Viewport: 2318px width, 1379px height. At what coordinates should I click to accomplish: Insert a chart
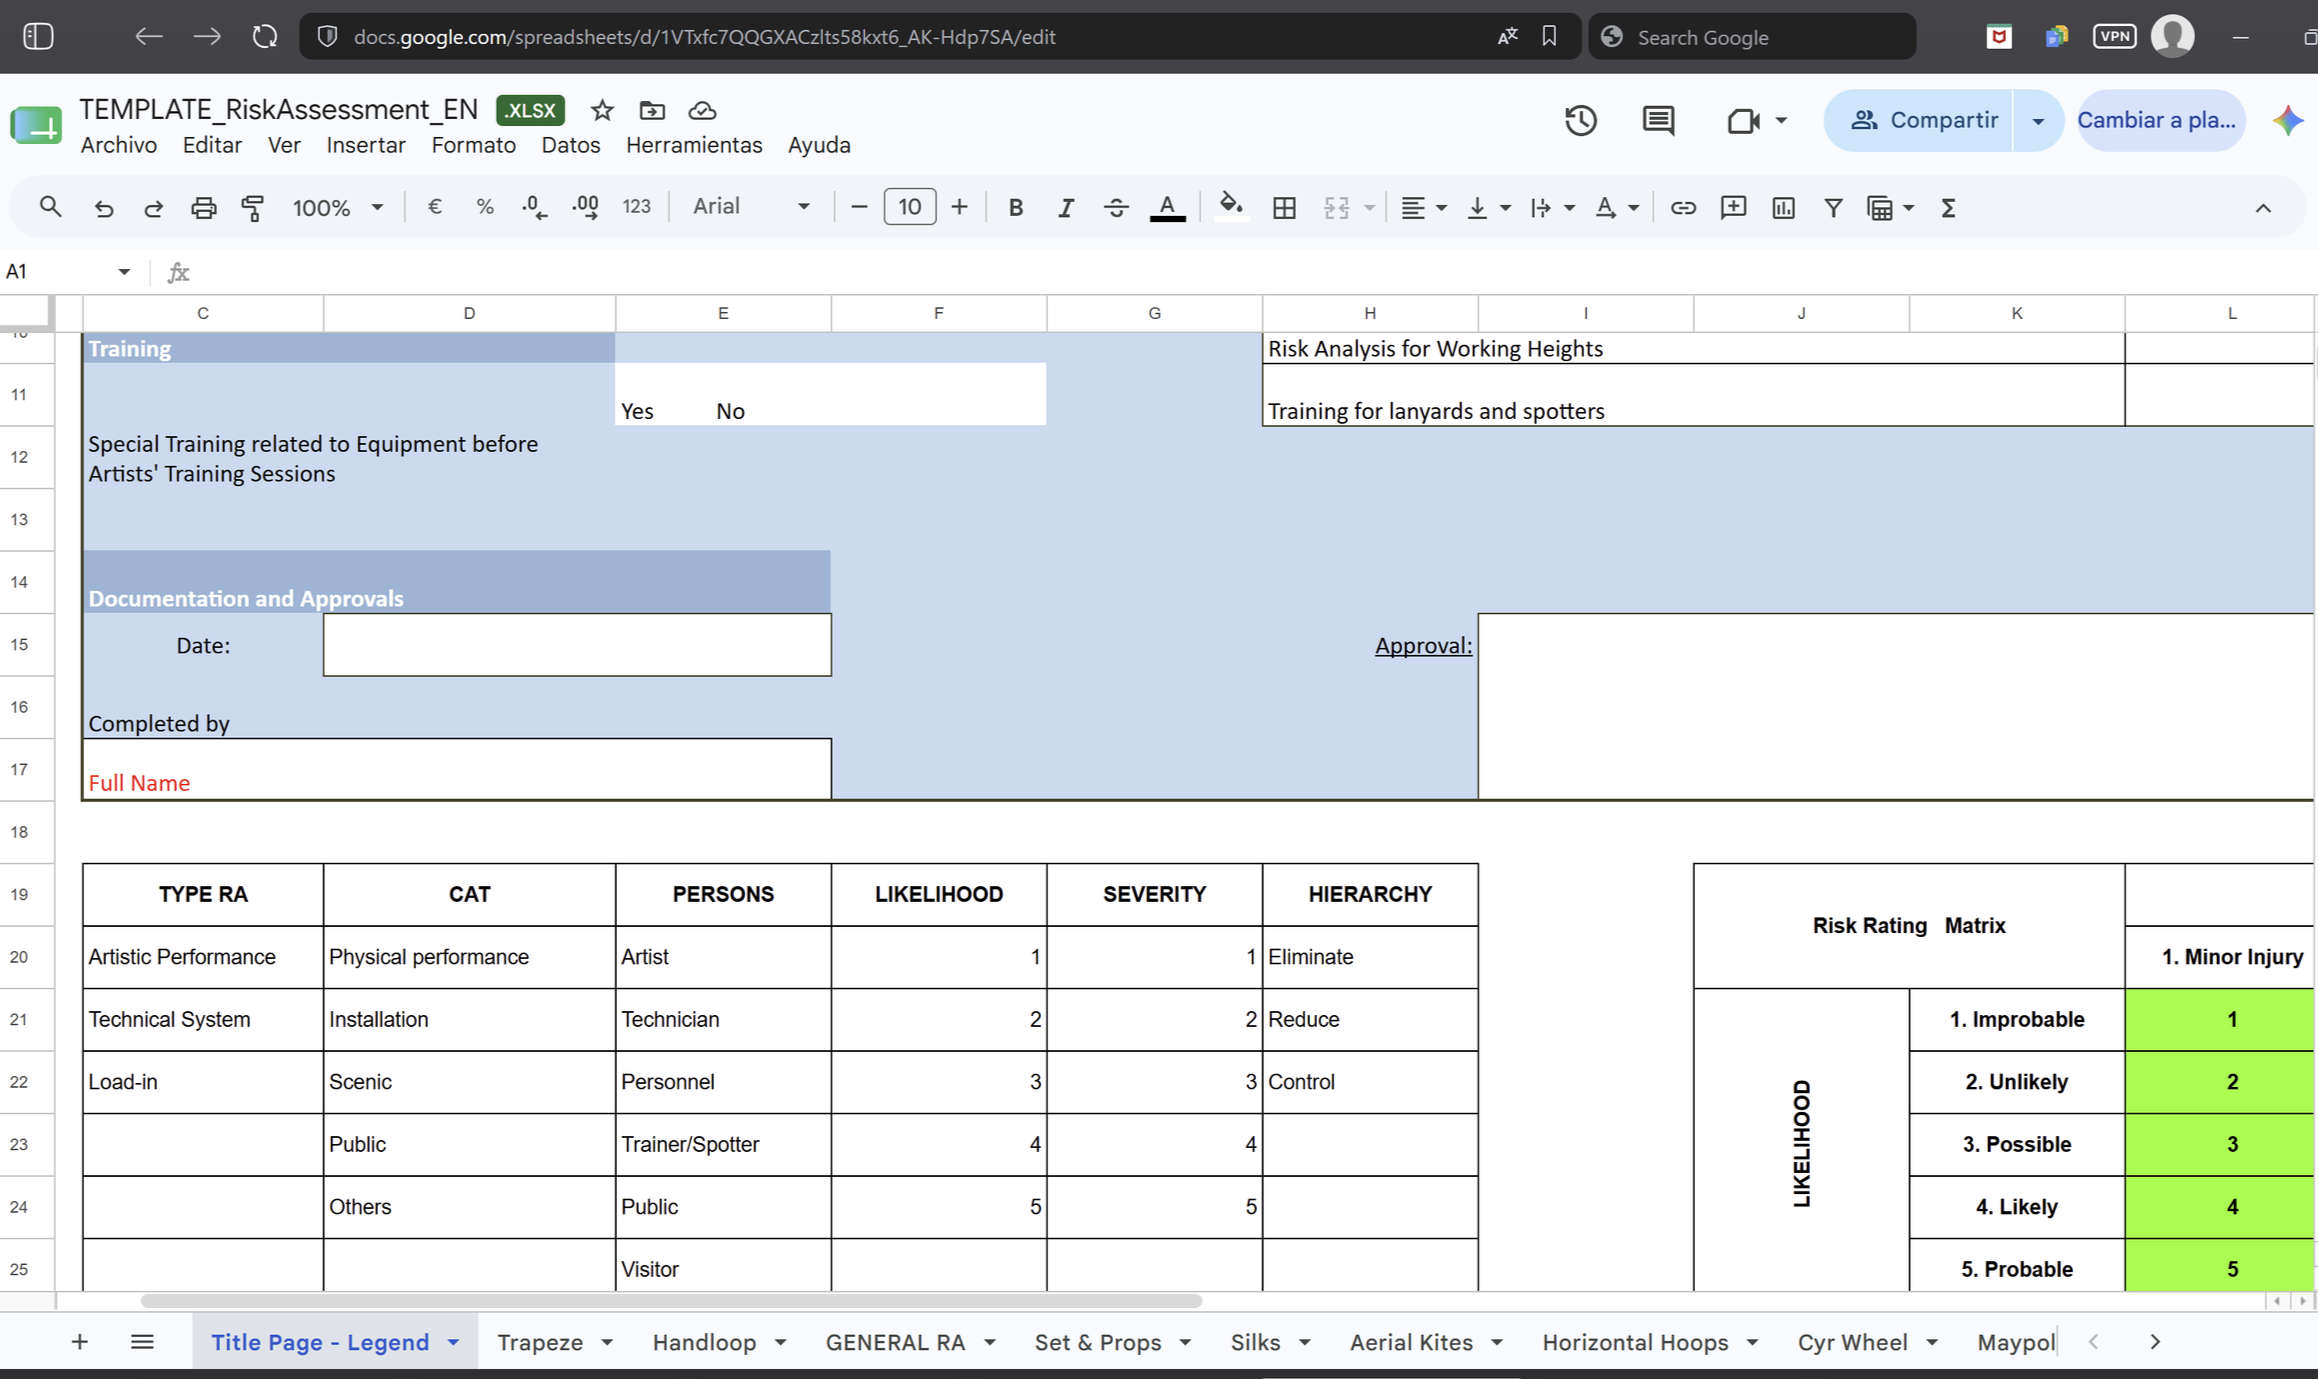[x=1783, y=207]
